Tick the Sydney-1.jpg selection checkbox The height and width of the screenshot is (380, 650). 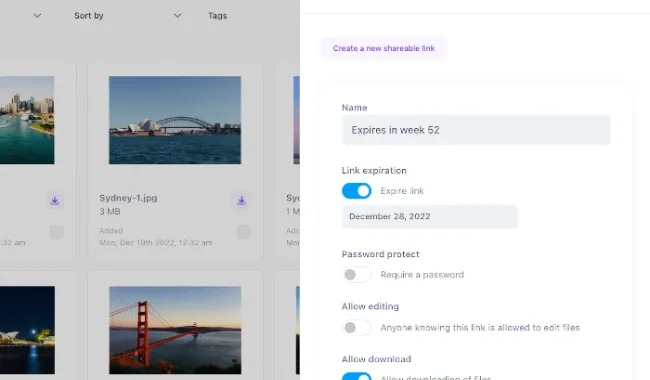point(244,232)
